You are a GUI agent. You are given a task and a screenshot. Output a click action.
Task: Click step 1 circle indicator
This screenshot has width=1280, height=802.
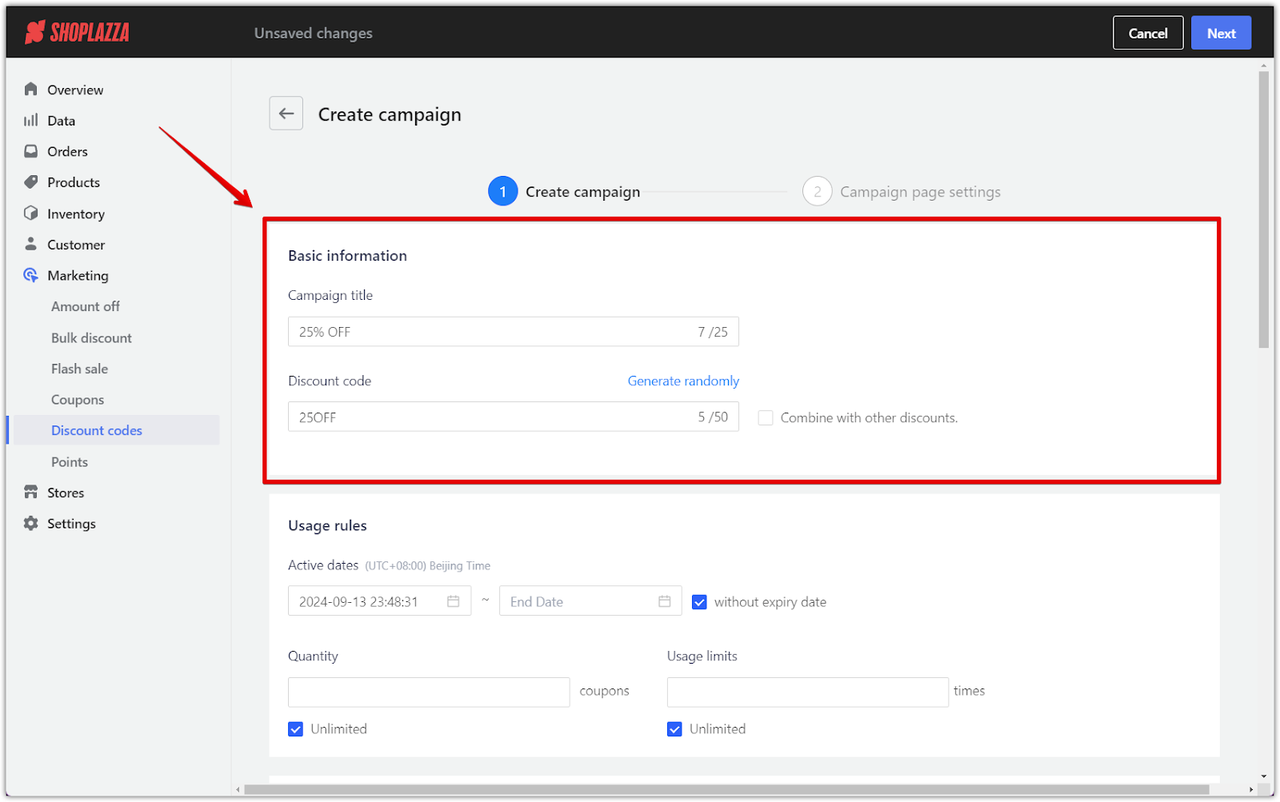tap(502, 191)
